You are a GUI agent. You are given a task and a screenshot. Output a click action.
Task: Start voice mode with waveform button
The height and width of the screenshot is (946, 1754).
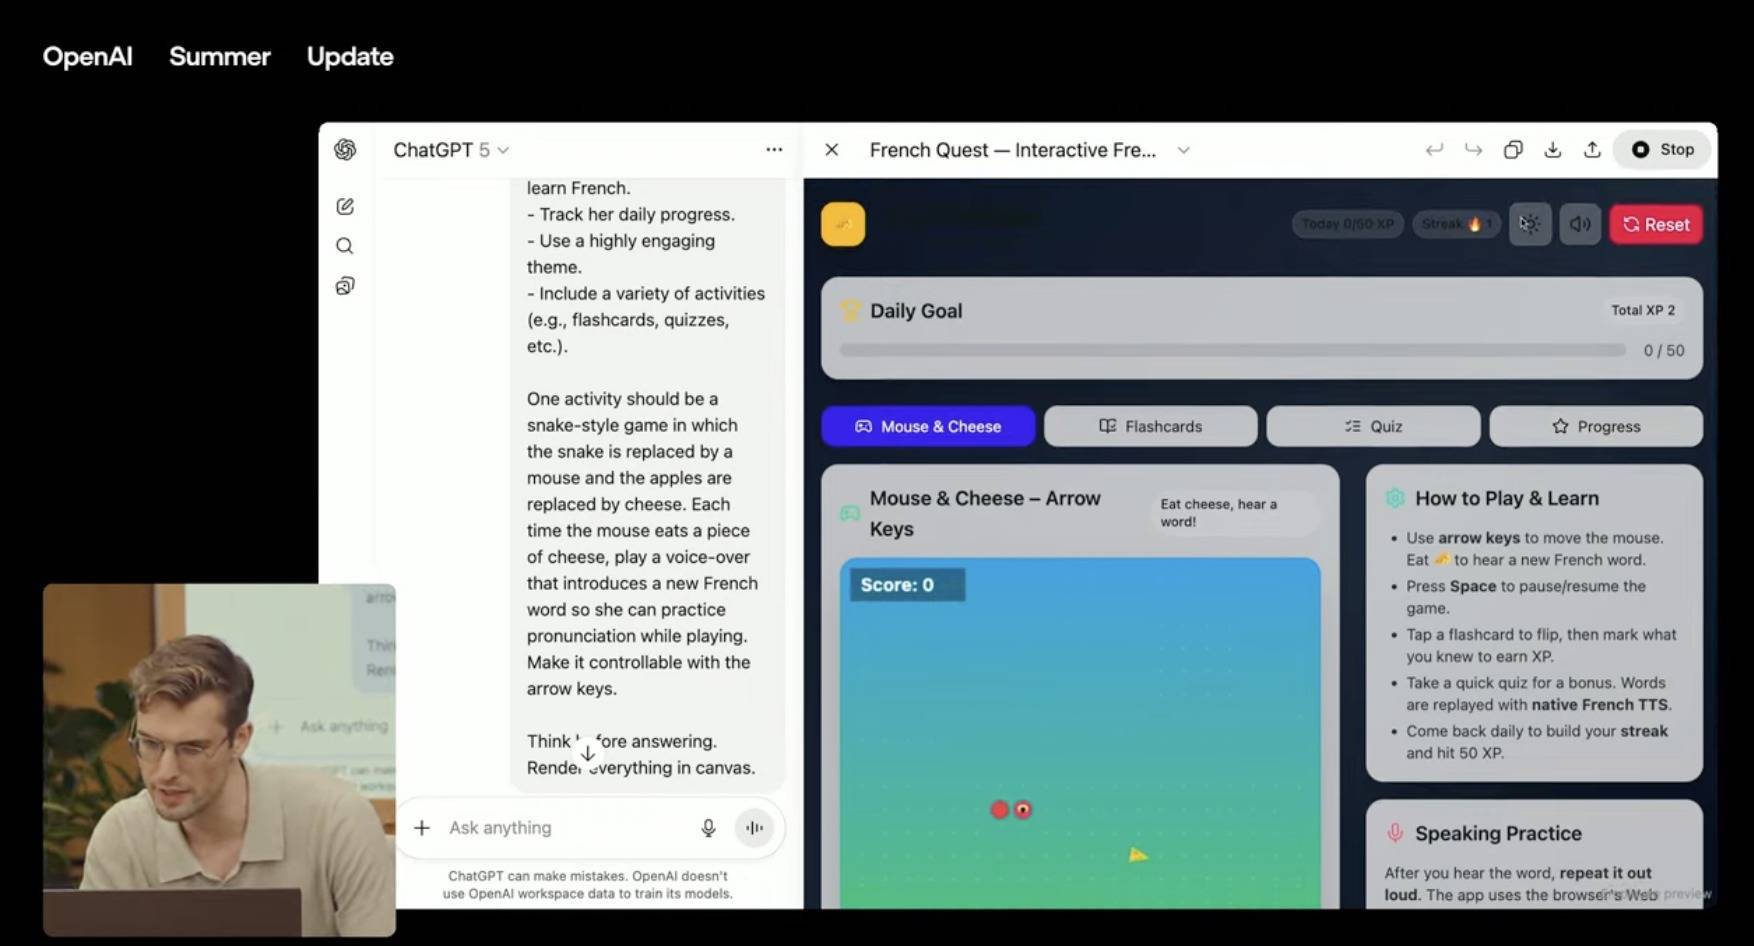(x=754, y=828)
